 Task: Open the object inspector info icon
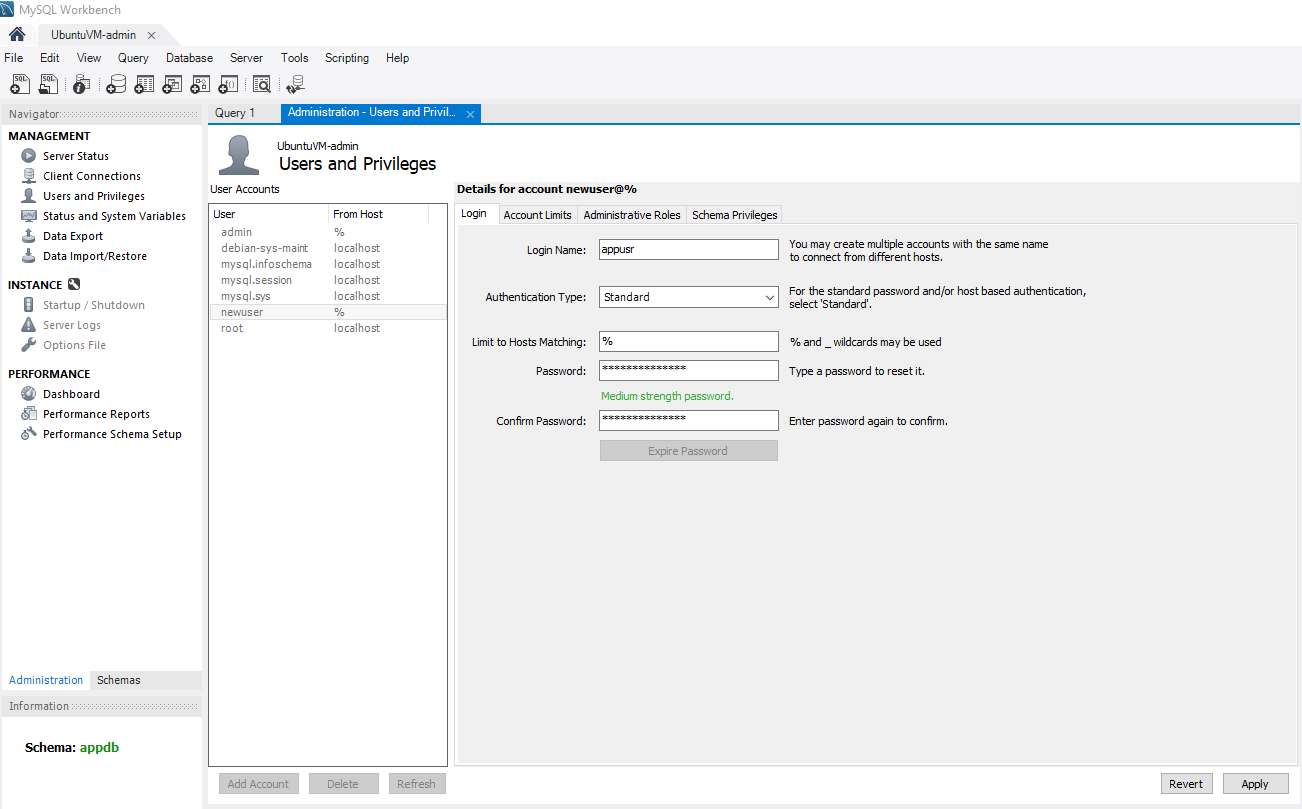82,85
